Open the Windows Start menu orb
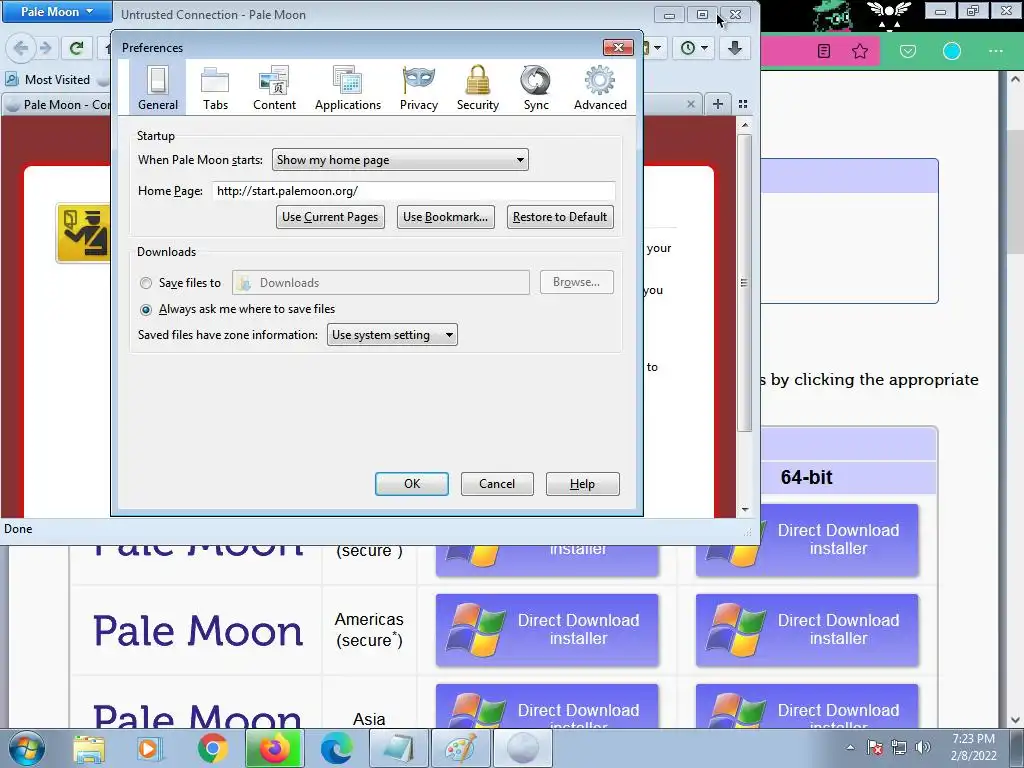The image size is (1024, 768). click(27, 748)
